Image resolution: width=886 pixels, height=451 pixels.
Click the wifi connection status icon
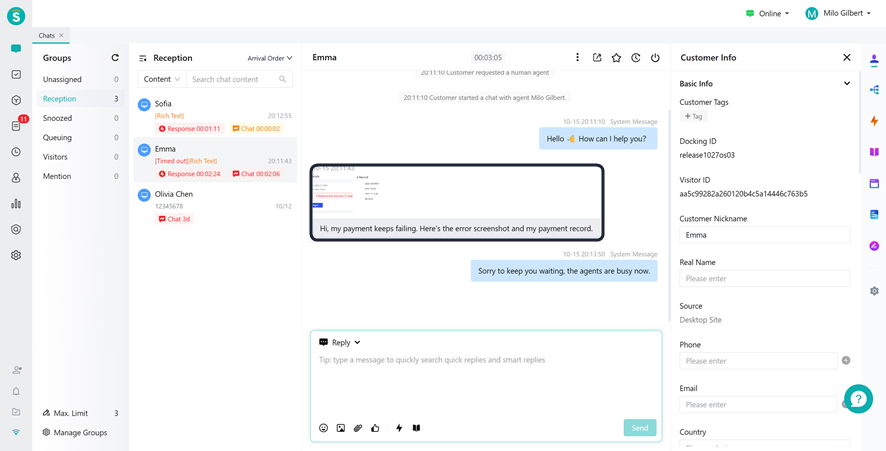click(x=16, y=432)
